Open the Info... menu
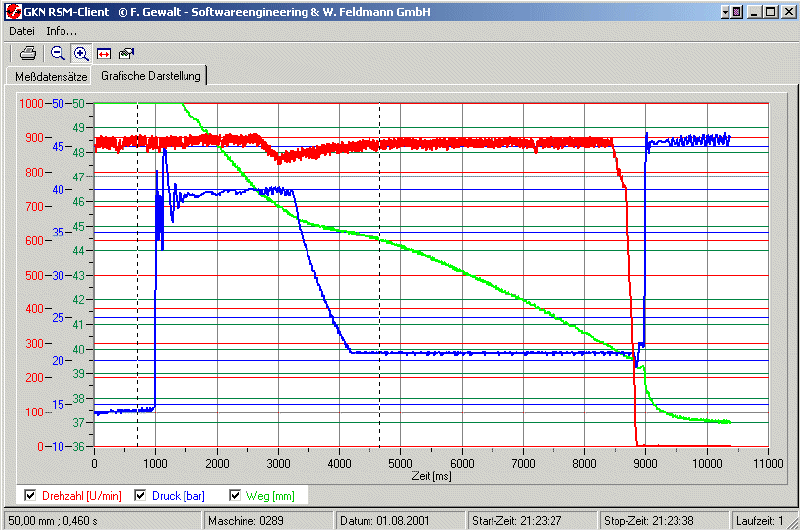The width and height of the screenshot is (800, 530). [61, 31]
